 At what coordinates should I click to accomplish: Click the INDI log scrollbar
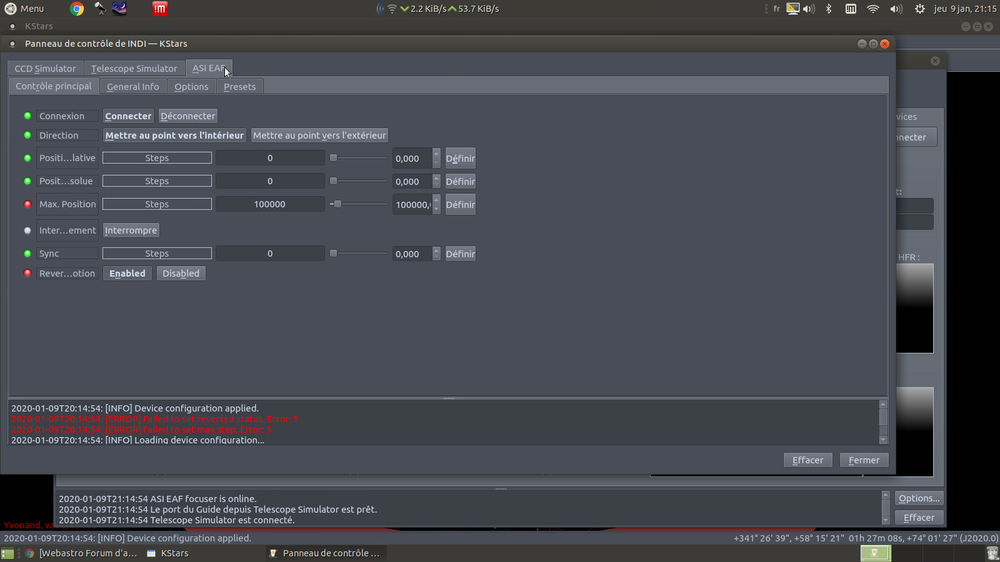point(883,422)
